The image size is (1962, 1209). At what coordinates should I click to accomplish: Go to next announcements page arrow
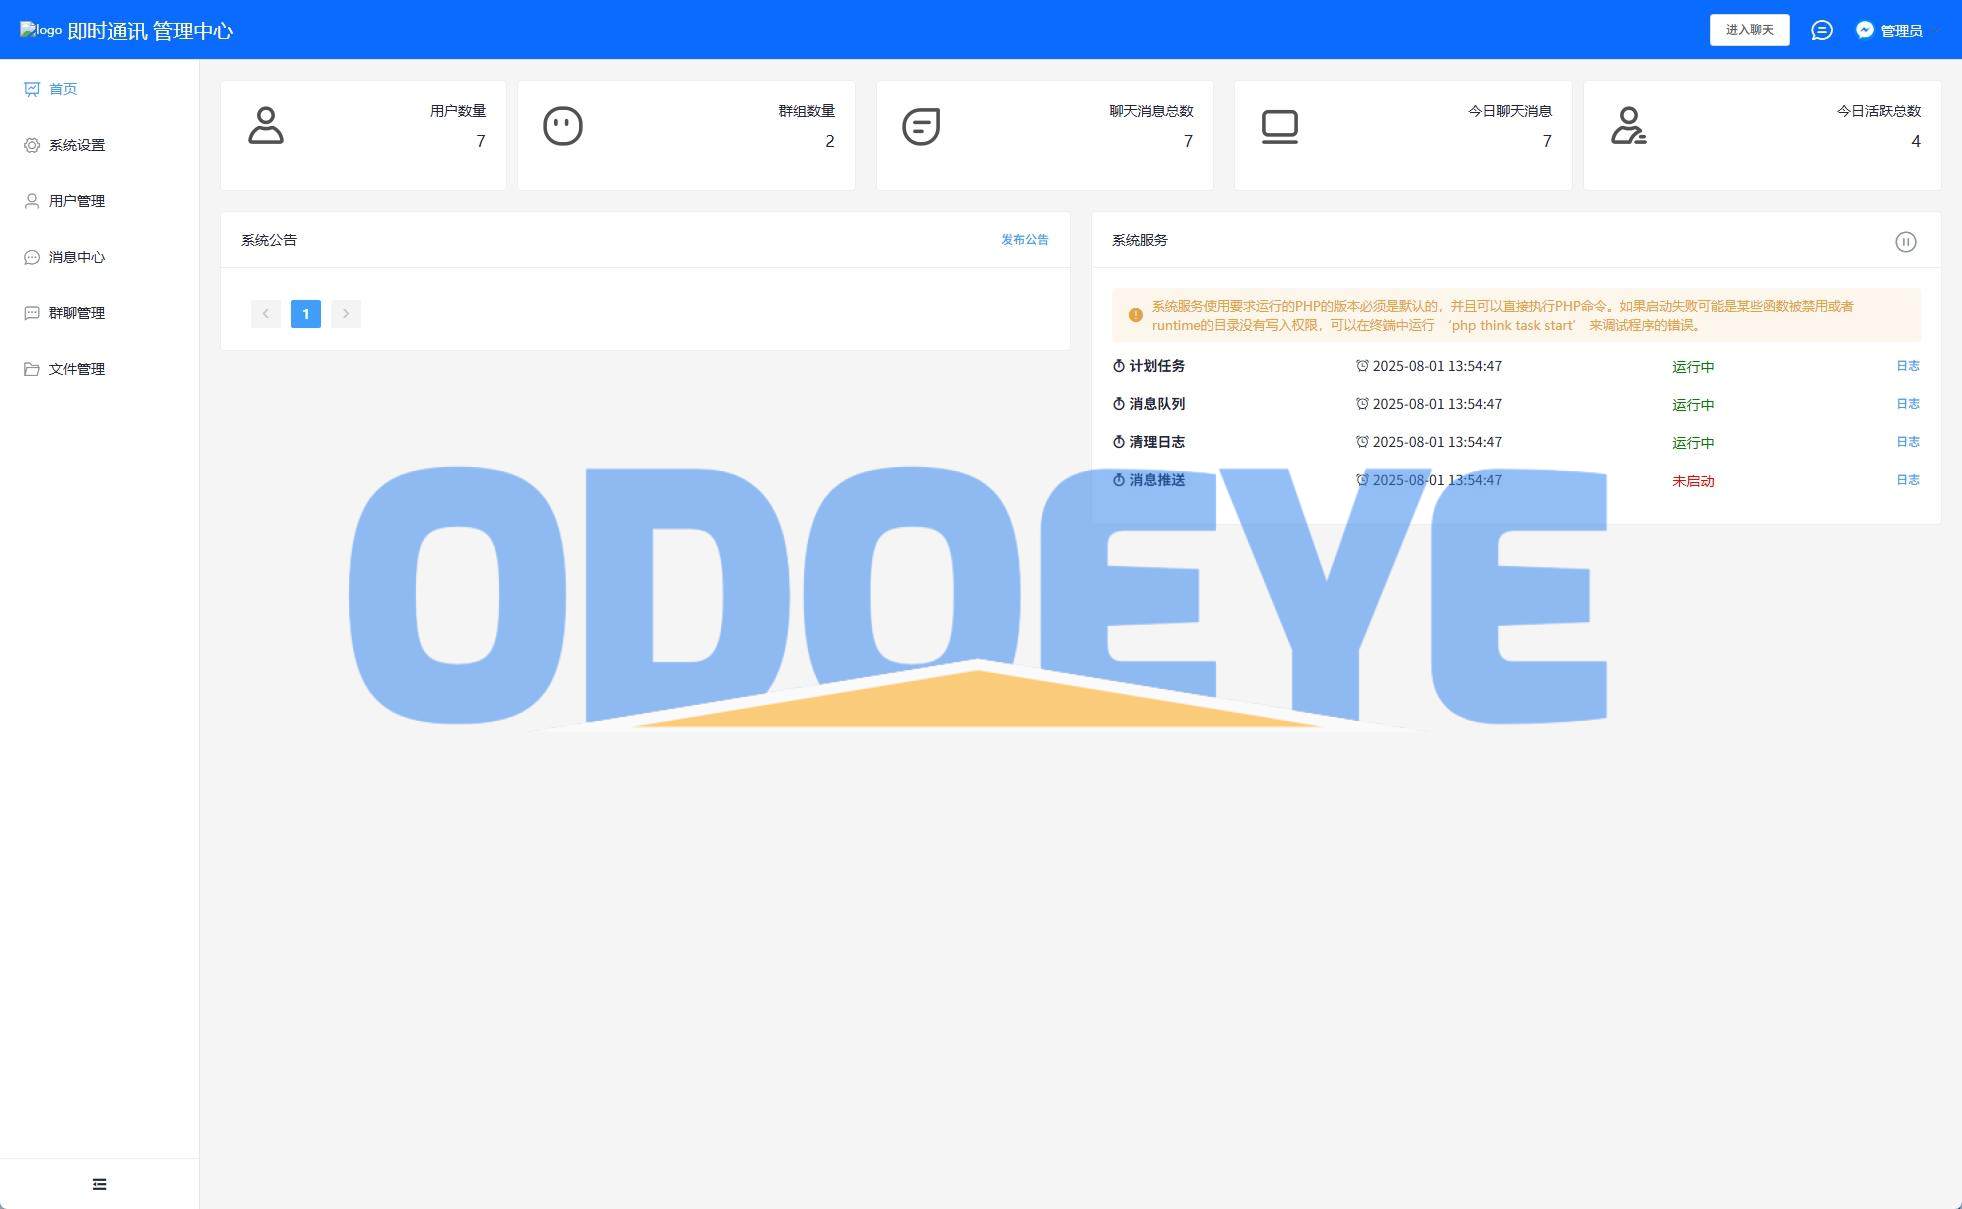tap(346, 314)
